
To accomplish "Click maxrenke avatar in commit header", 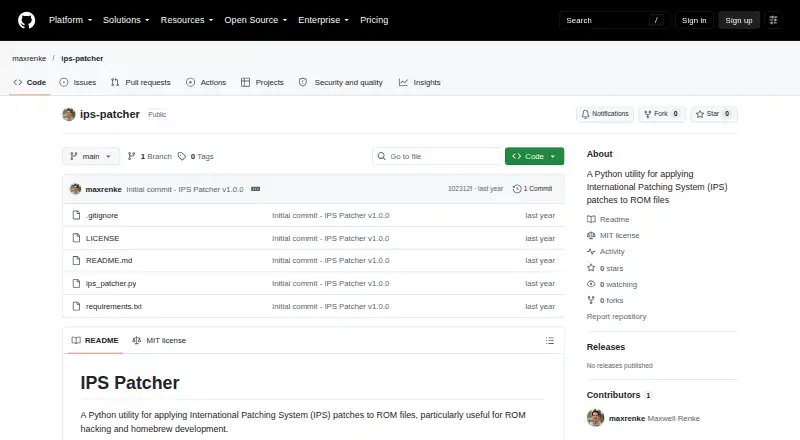I will click(76, 189).
